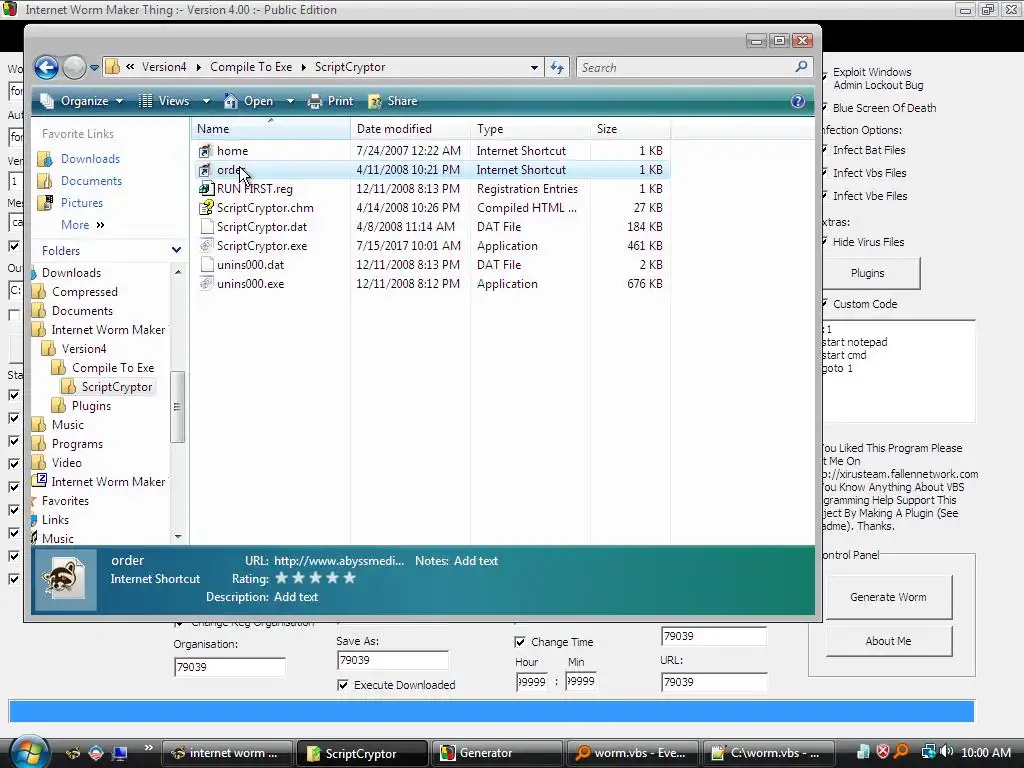Click Add text next to Description

[296, 597]
